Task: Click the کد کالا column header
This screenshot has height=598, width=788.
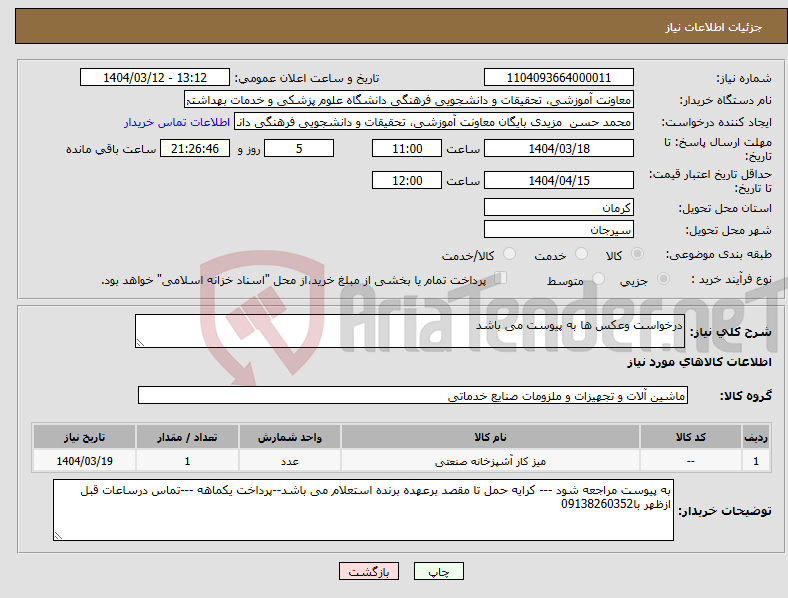Action: coord(691,437)
